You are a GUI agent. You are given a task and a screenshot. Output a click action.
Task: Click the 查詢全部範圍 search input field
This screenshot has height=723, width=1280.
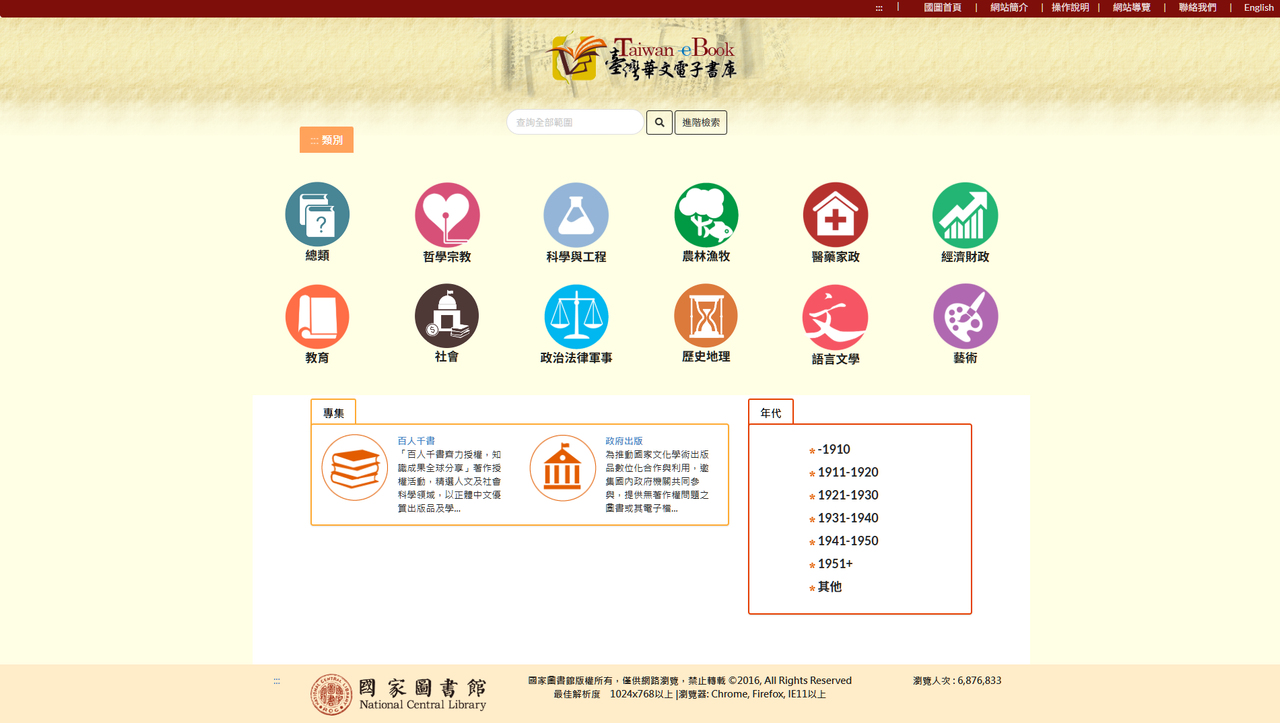pyautogui.click(x=575, y=122)
